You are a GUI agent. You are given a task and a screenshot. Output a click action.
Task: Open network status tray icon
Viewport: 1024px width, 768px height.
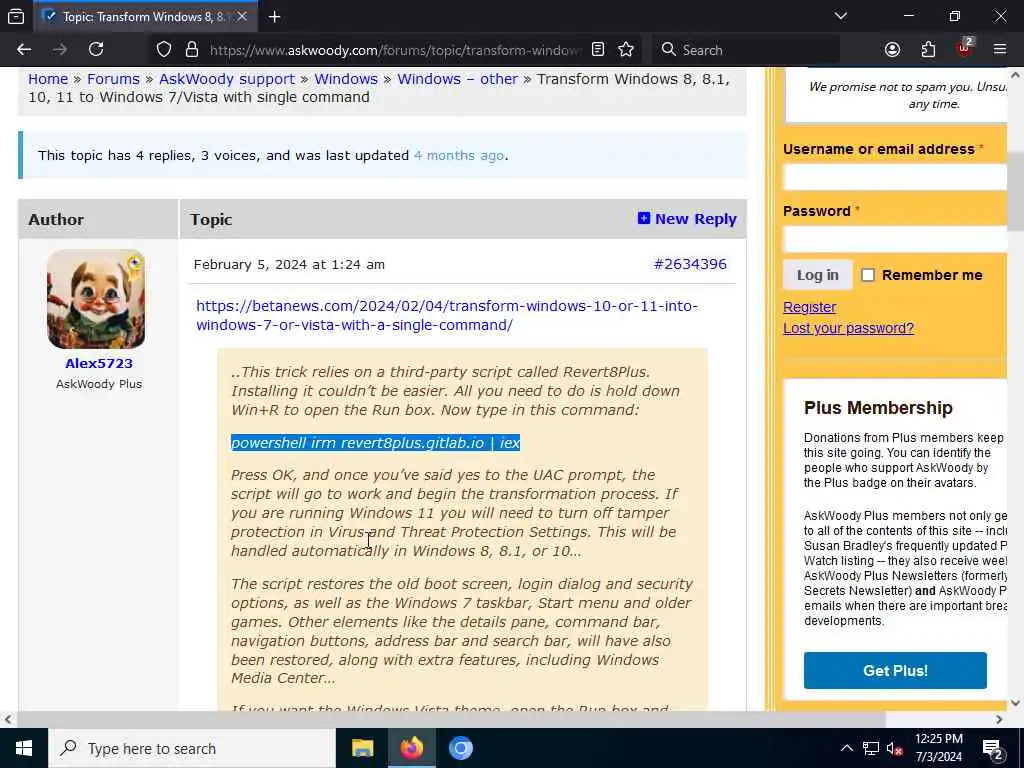coord(871,748)
